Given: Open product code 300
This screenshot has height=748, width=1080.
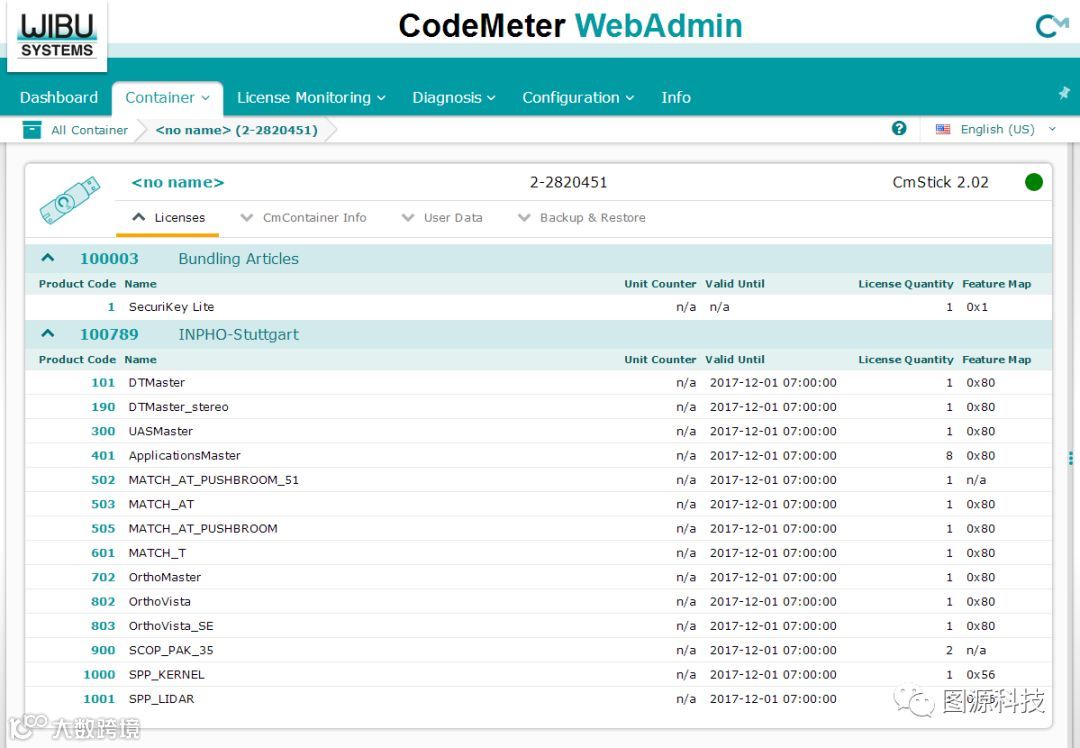Looking at the screenshot, I should click(x=103, y=431).
